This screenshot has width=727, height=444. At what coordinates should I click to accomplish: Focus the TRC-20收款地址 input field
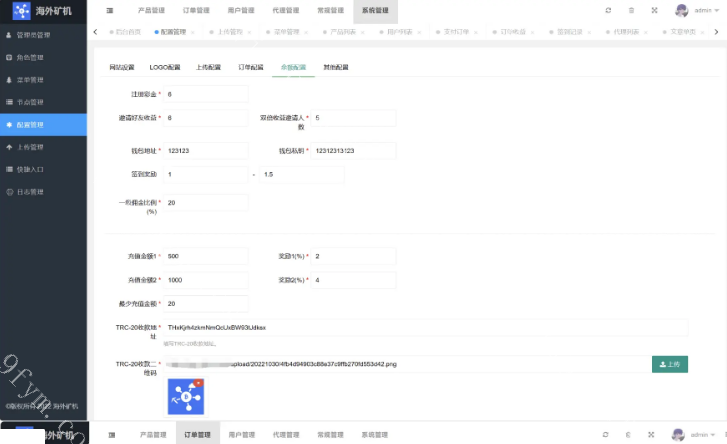425,327
